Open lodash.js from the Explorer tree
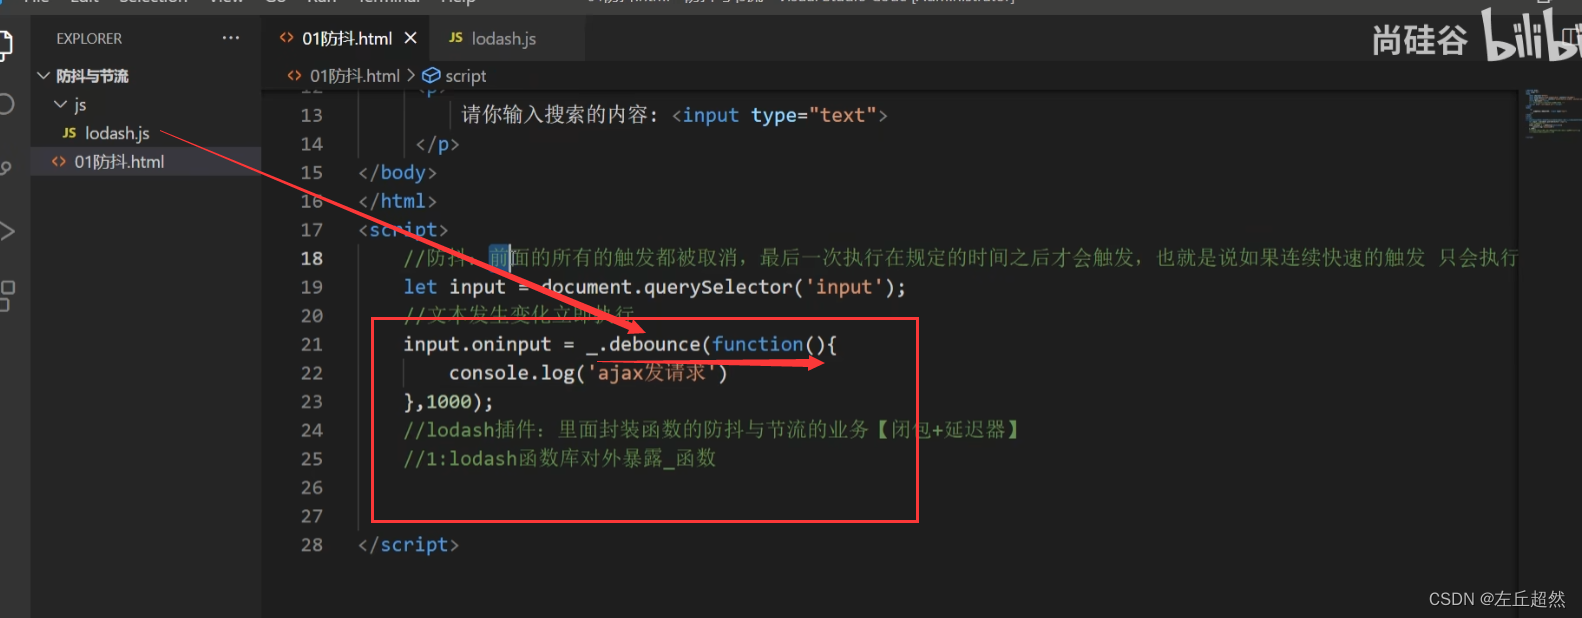The image size is (1582, 618). tap(117, 133)
